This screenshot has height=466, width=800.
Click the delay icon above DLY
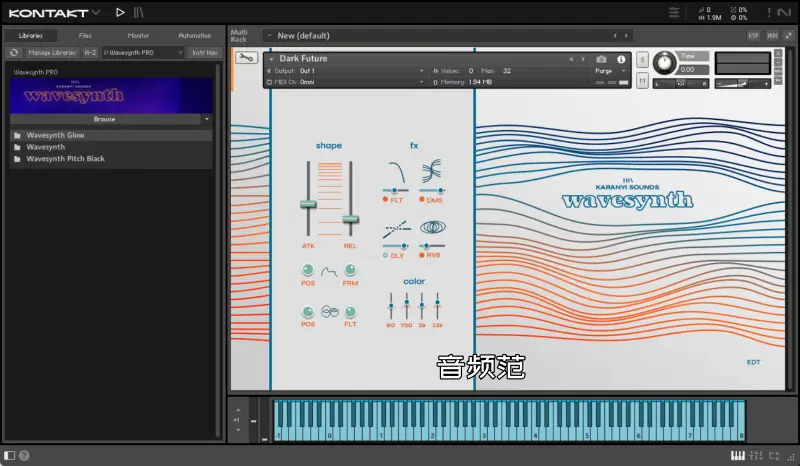tap(396, 229)
